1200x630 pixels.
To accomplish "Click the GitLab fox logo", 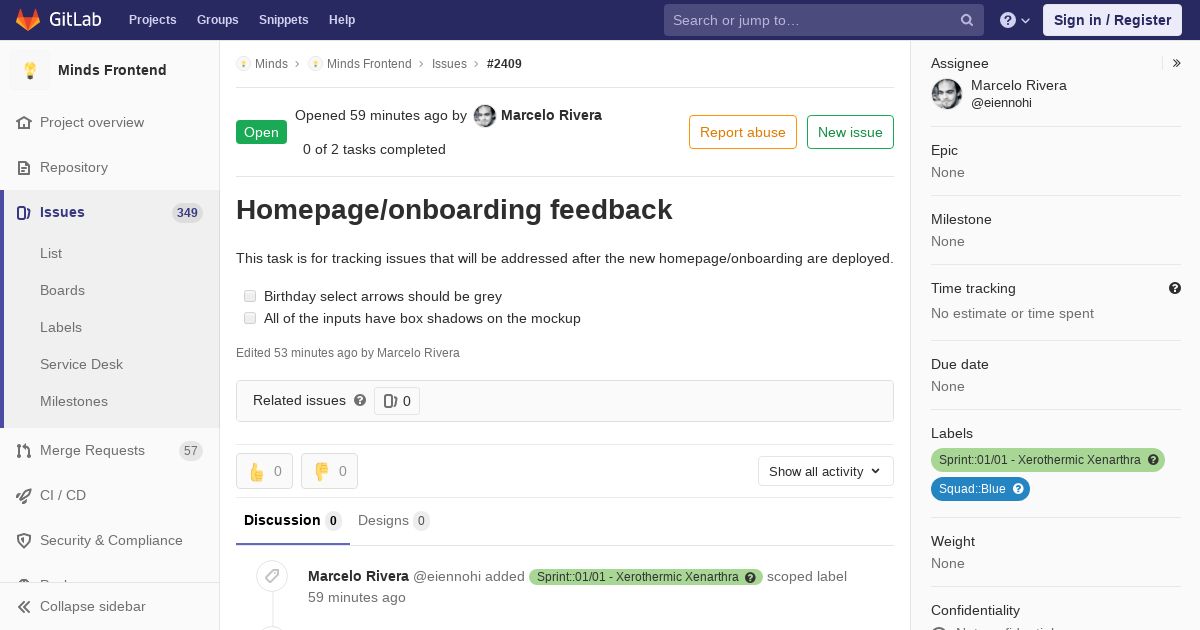I will 28,19.
